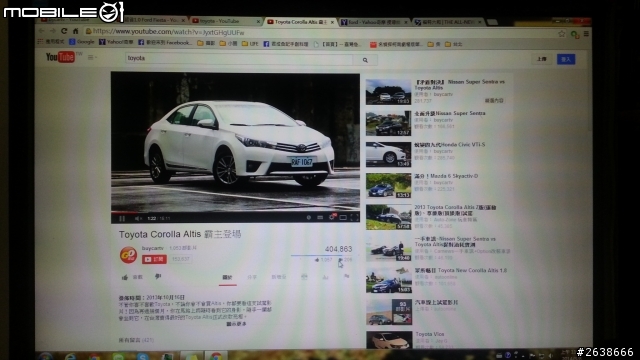The width and height of the screenshot is (640, 360).
Task: Close the 'Toyota Corolla Altis' tab
Action: point(333,22)
